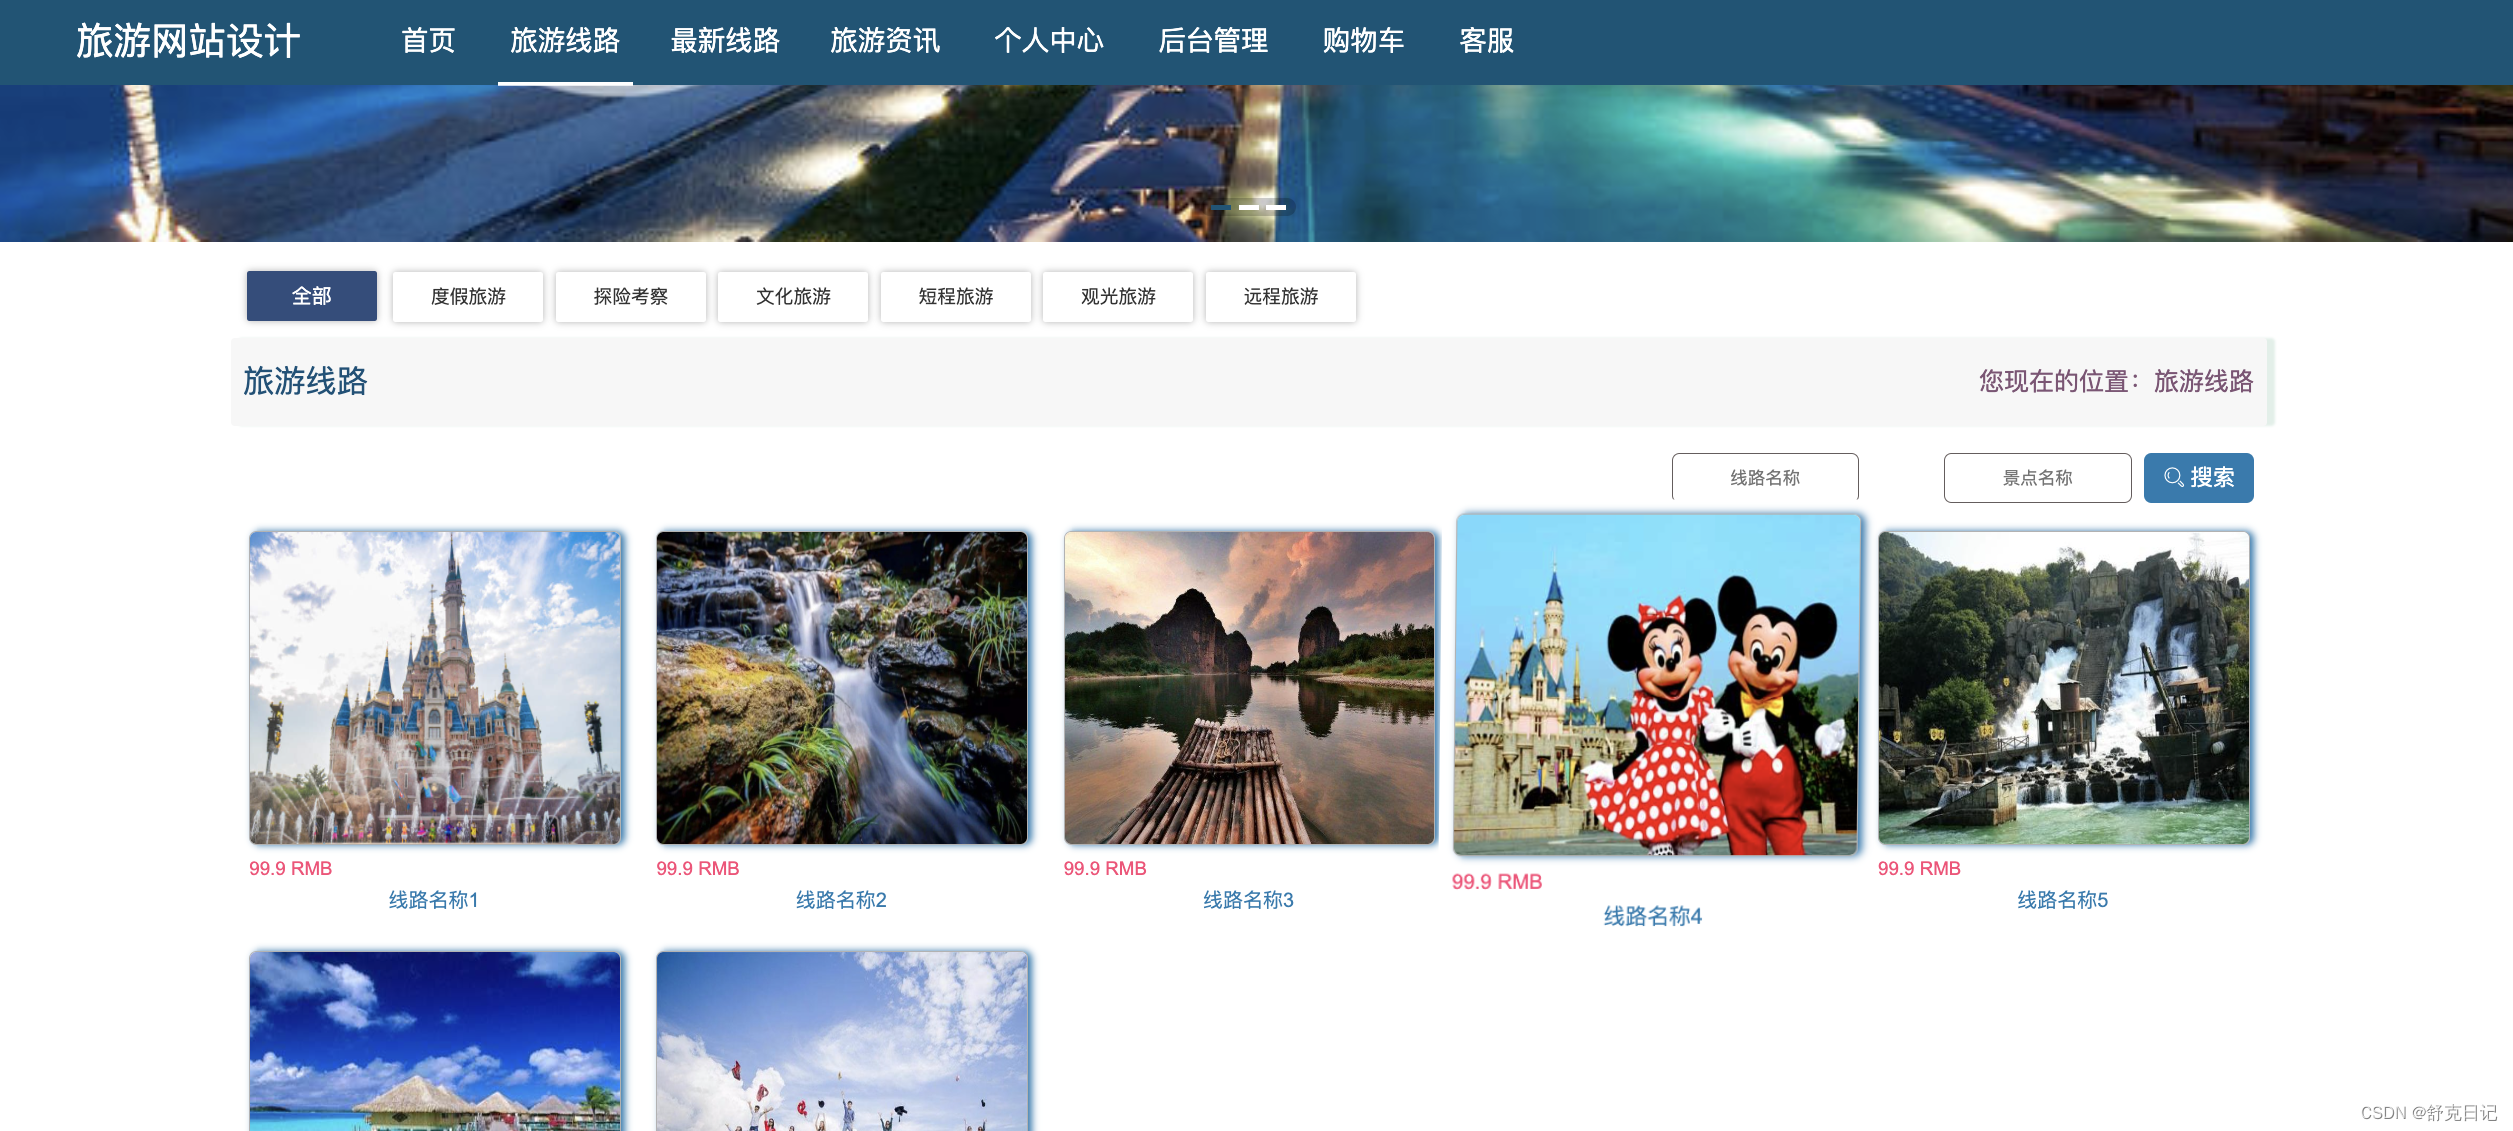Screen dimensions: 2513x1131
Task: Filter by 远程旅游 long-distance travel
Action: pyautogui.click(x=1280, y=295)
